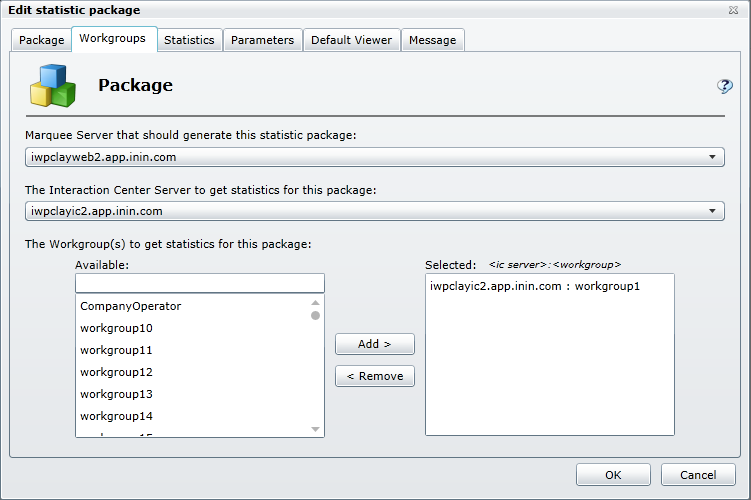Image resolution: width=751 pixels, height=500 pixels.
Task: Click the help question mark icon
Action: [725, 87]
